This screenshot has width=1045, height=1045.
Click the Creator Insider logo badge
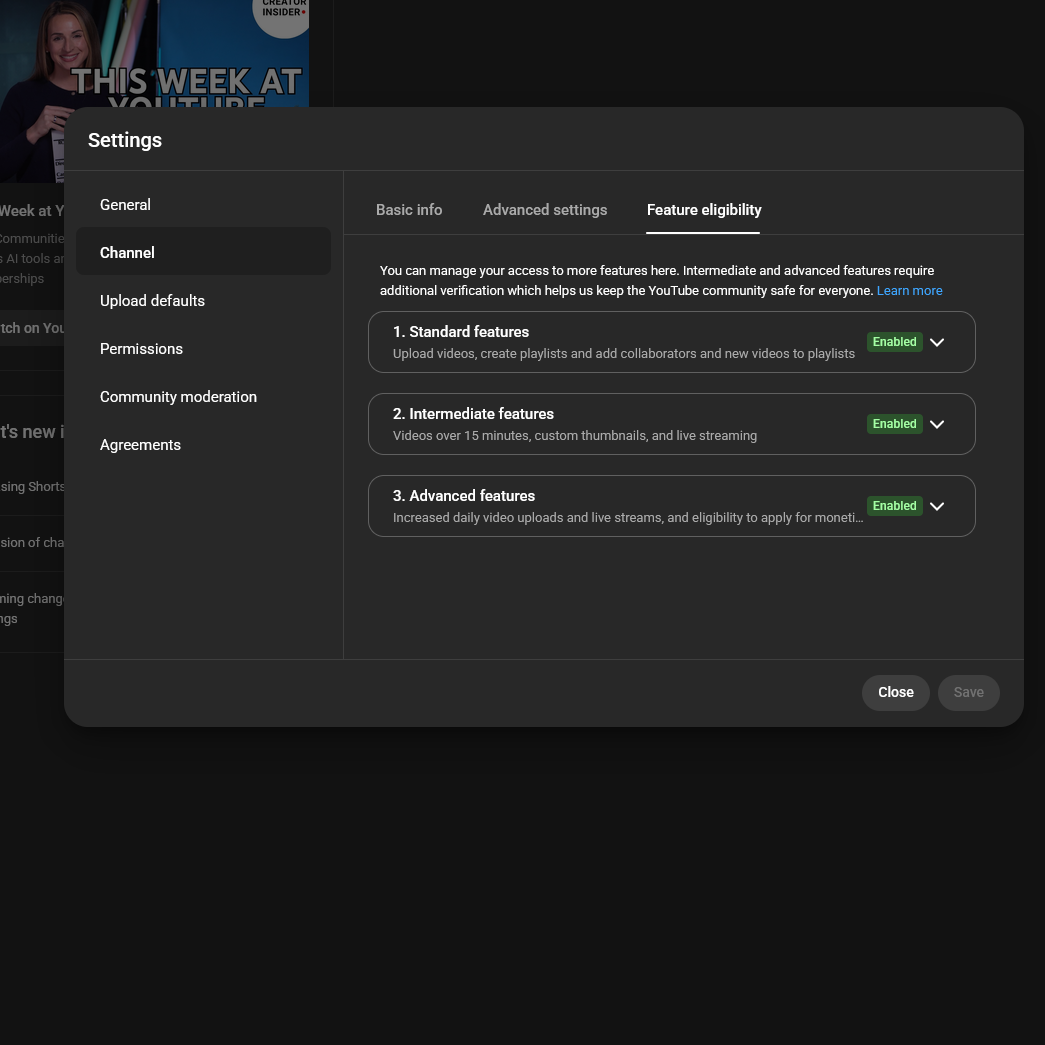(284, 14)
